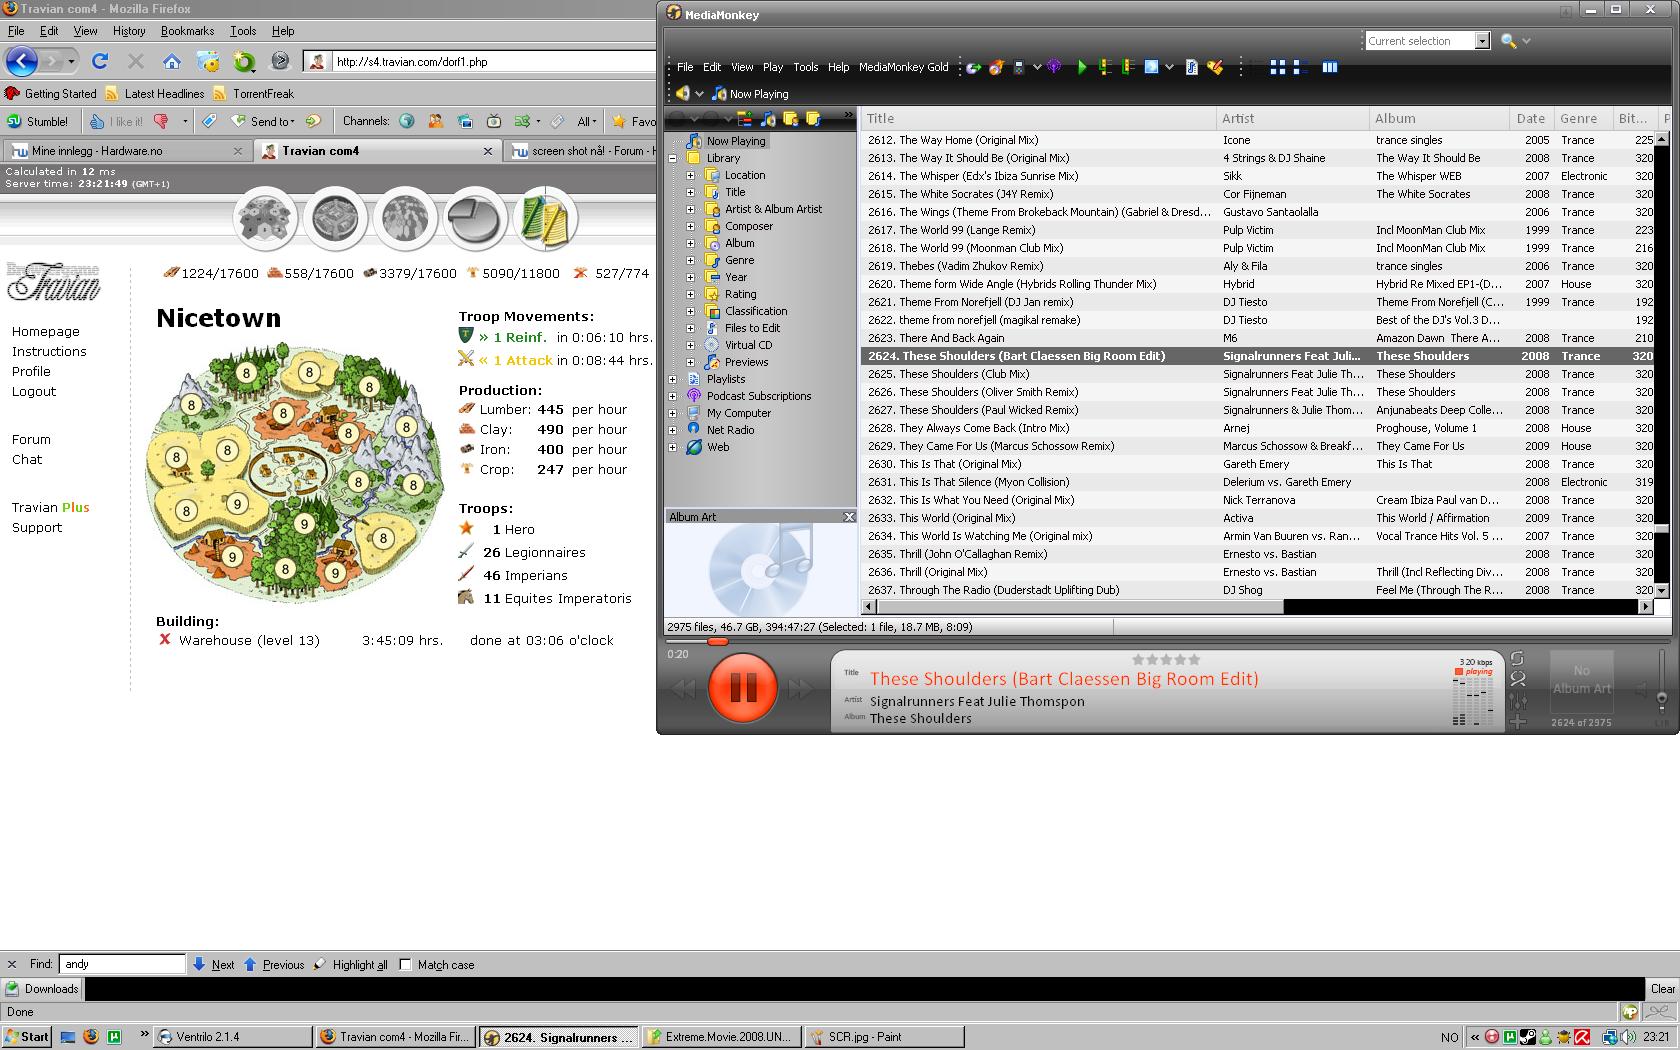
Task: Click the StumbleUpon thumbs-down icon
Action: [x=161, y=121]
